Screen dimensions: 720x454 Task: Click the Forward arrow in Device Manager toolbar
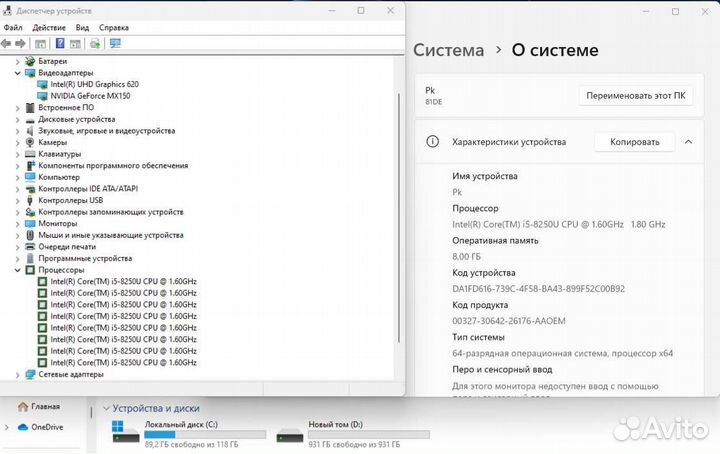[x=20, y=44]
